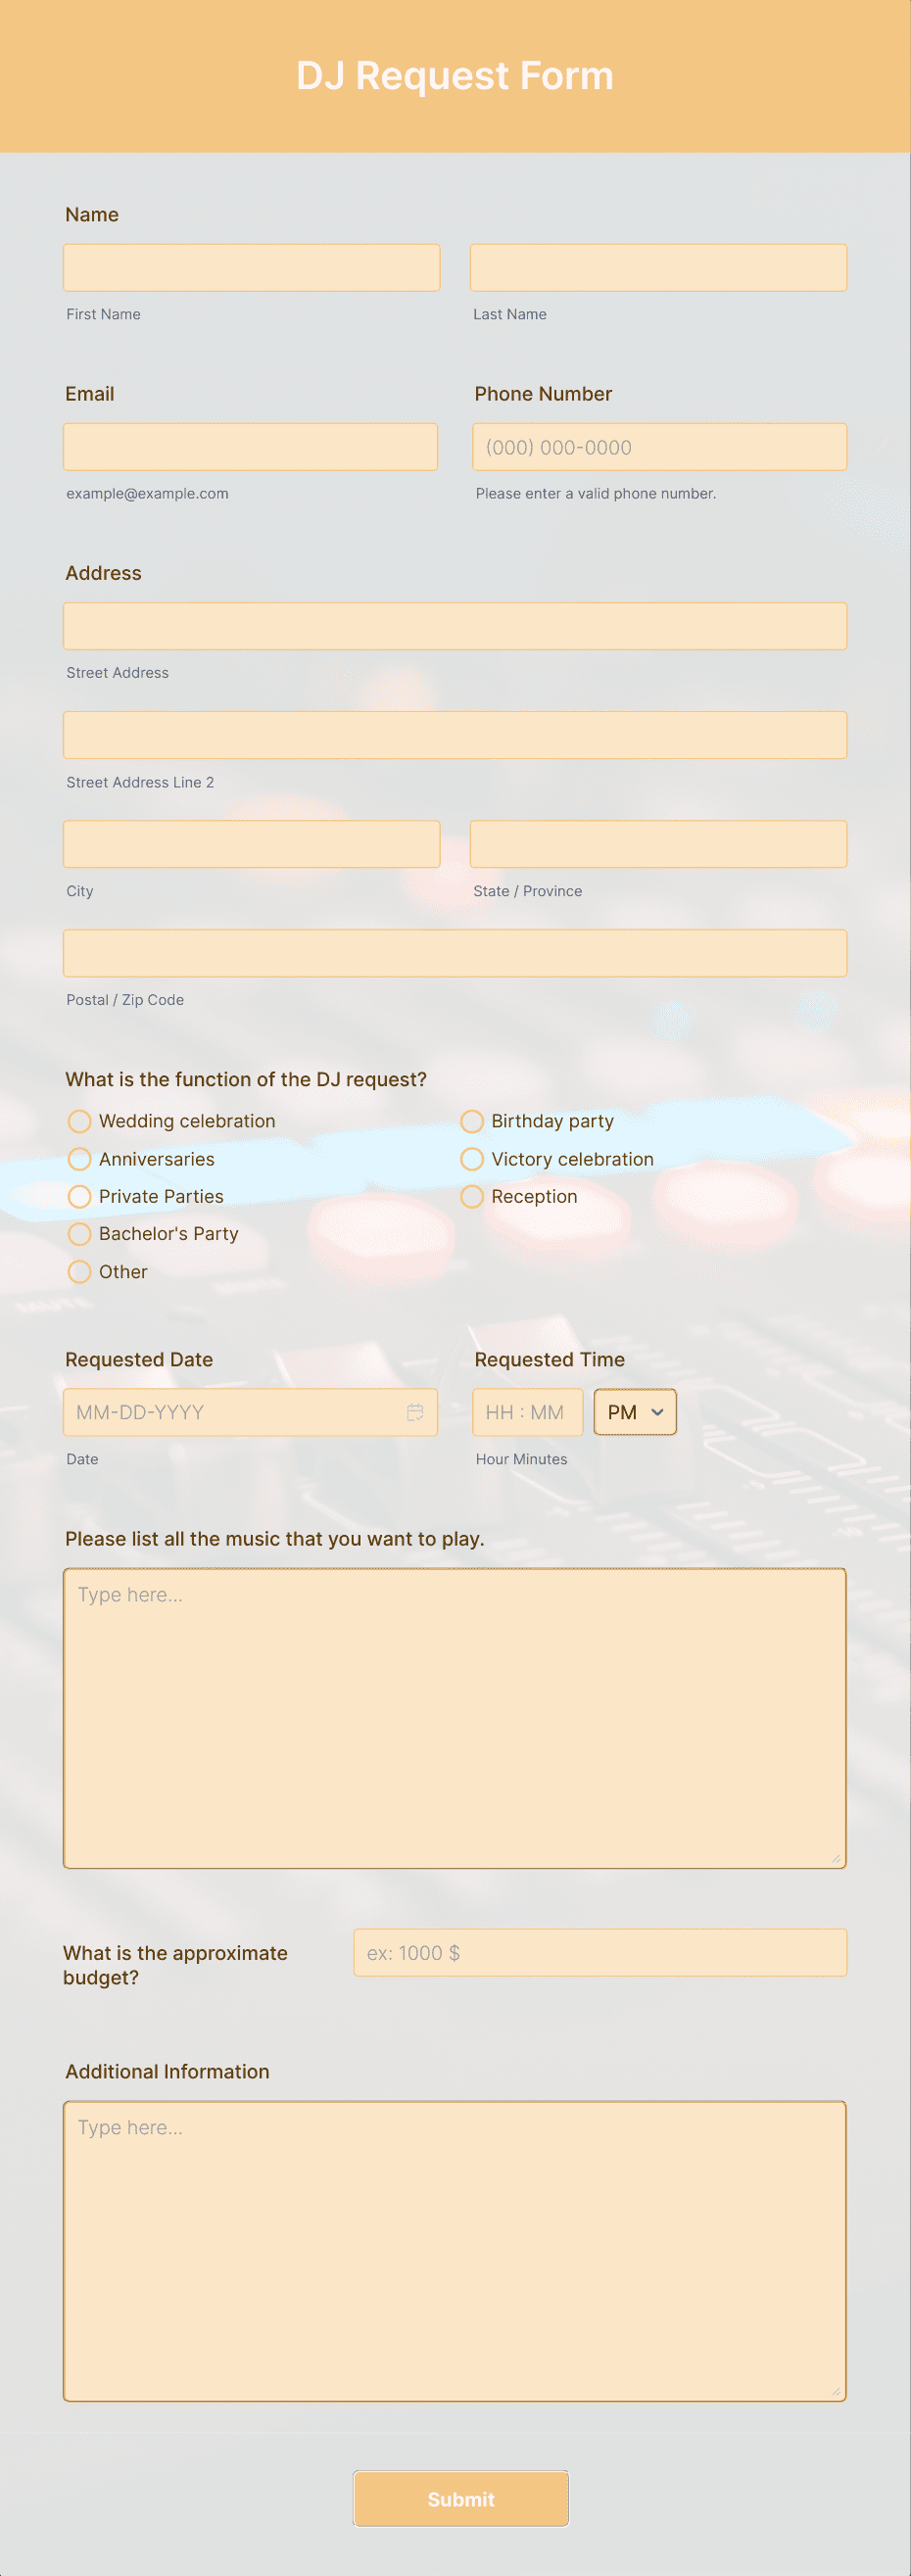Select Birthday party option
Screen dimensions: 911x2576
coord(472,1121)
